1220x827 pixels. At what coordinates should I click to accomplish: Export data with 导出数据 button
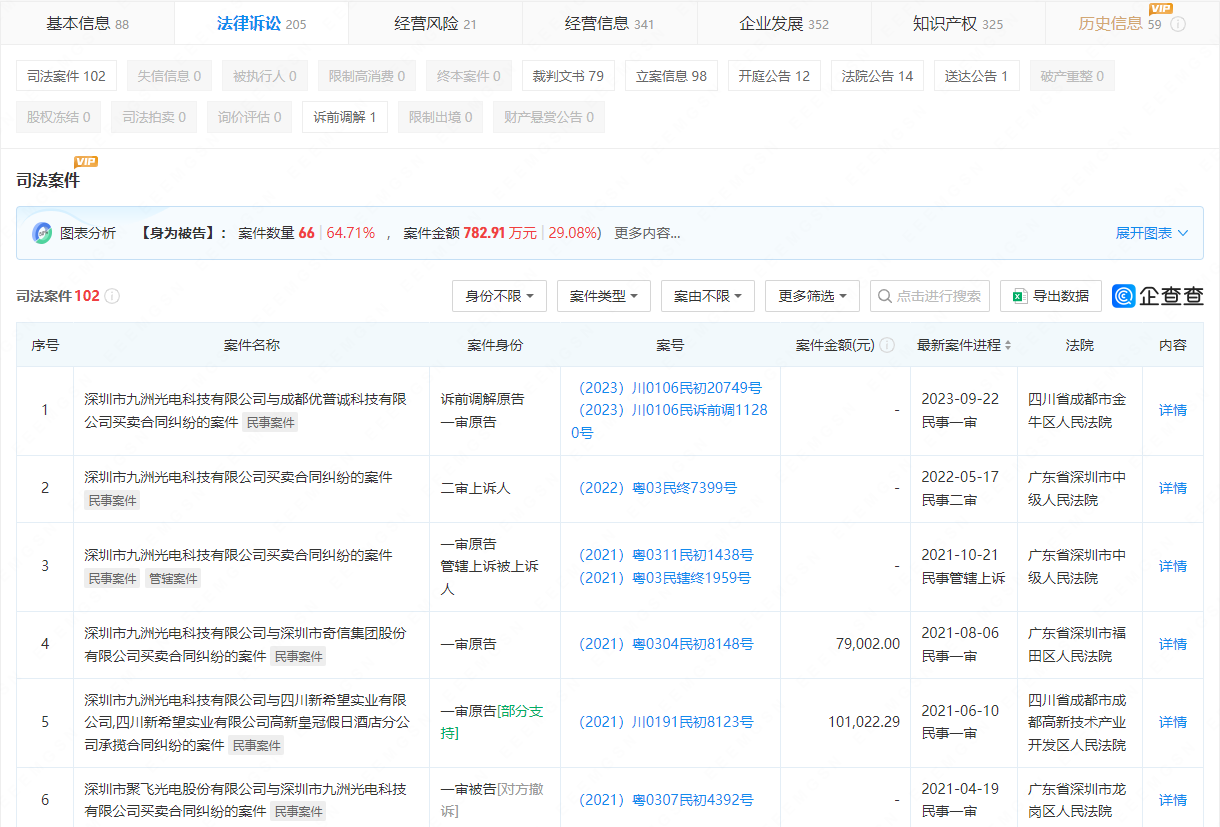click(1050, 296)
